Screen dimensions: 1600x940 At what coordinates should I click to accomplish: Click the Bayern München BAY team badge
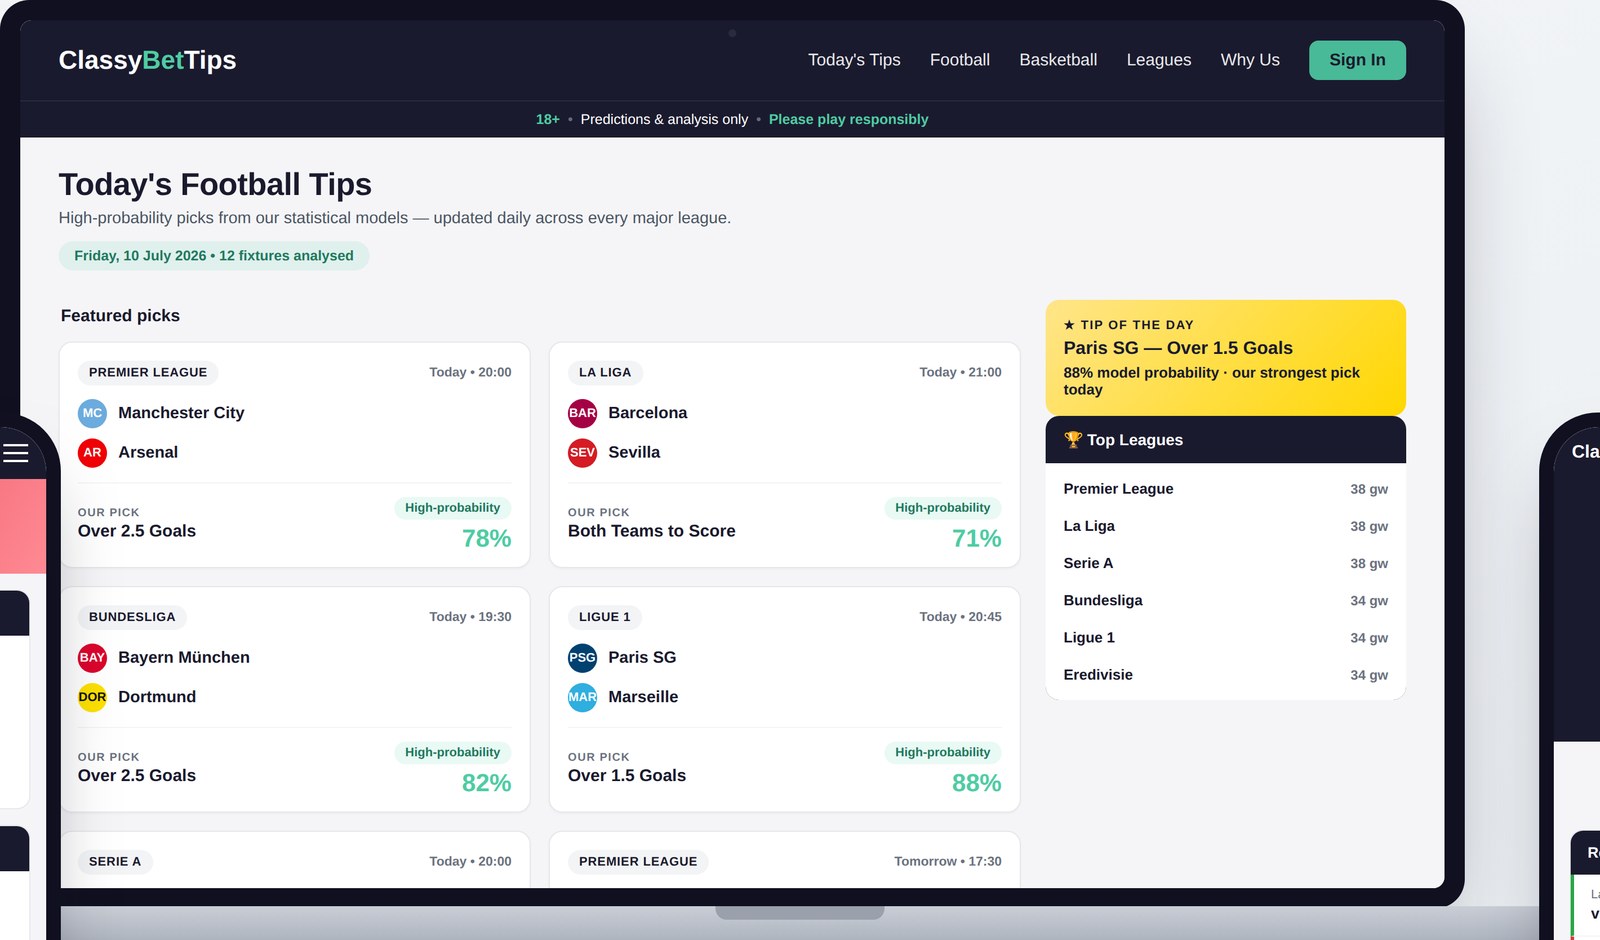pyautogui.click(x=92, y=657)
